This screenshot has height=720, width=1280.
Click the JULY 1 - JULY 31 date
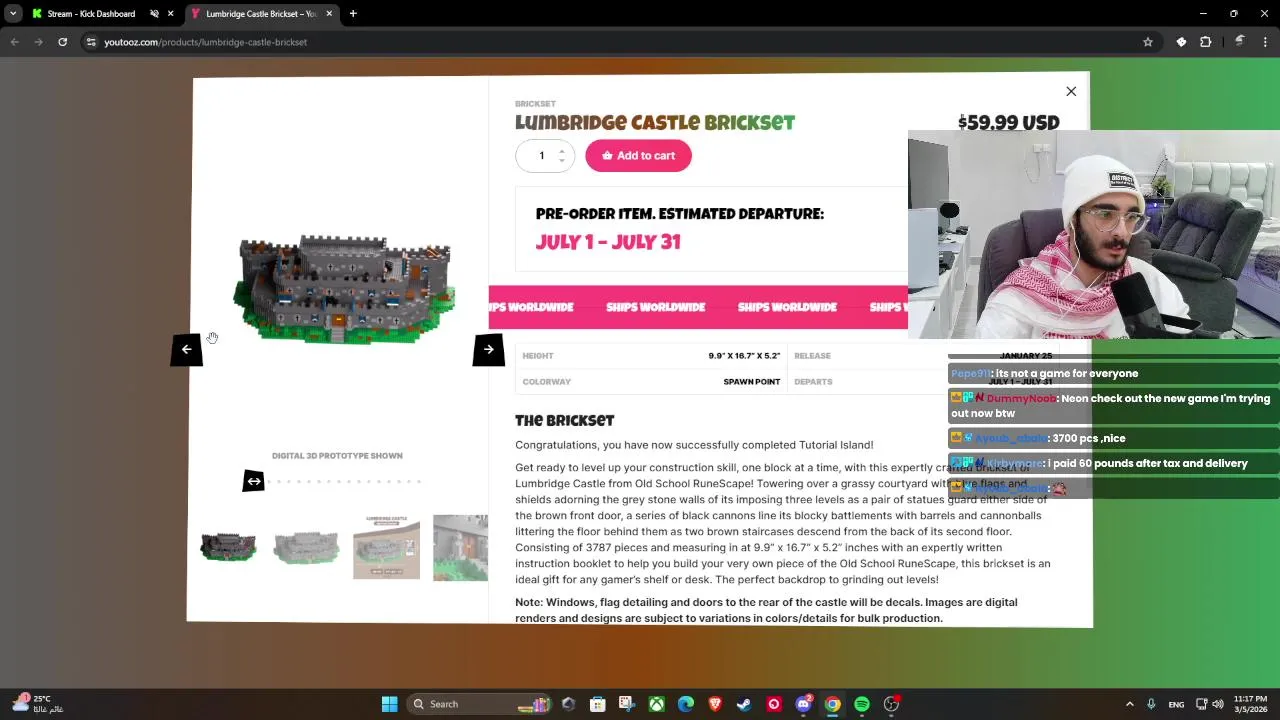pyautogui.click(x=608, y=242)
